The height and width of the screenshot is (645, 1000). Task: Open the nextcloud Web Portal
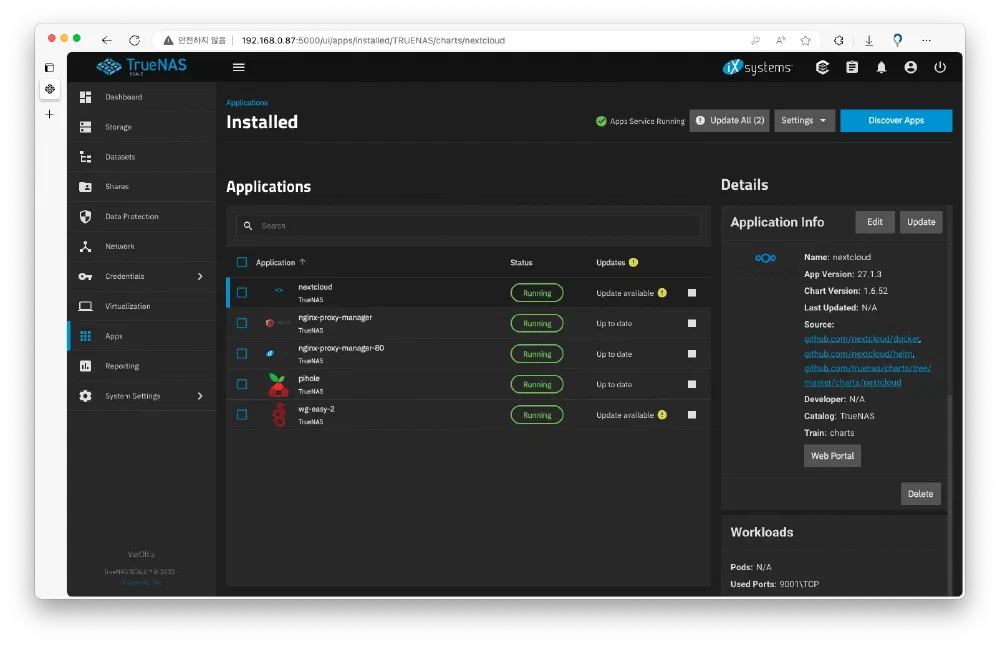pyautogui.click(x=832, y=456)
